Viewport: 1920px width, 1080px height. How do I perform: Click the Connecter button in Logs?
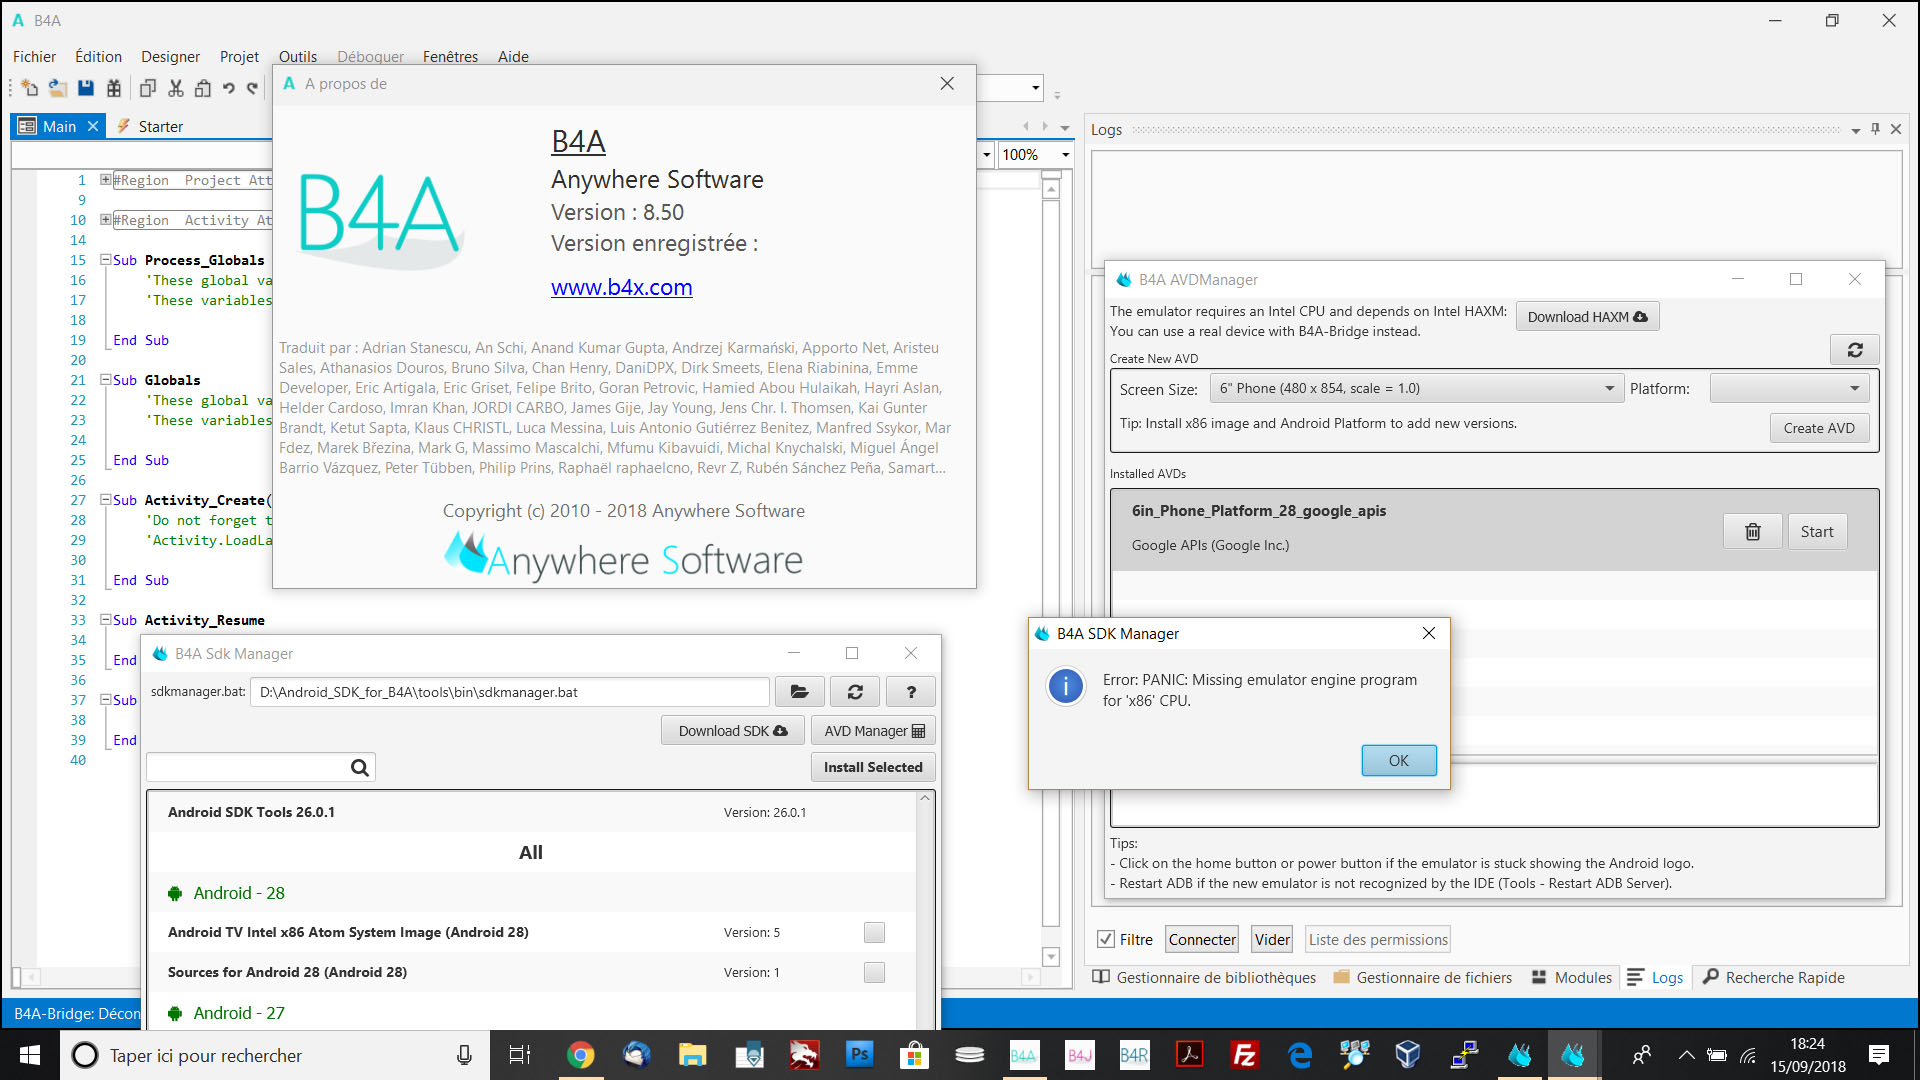(x=1202, y=939)
